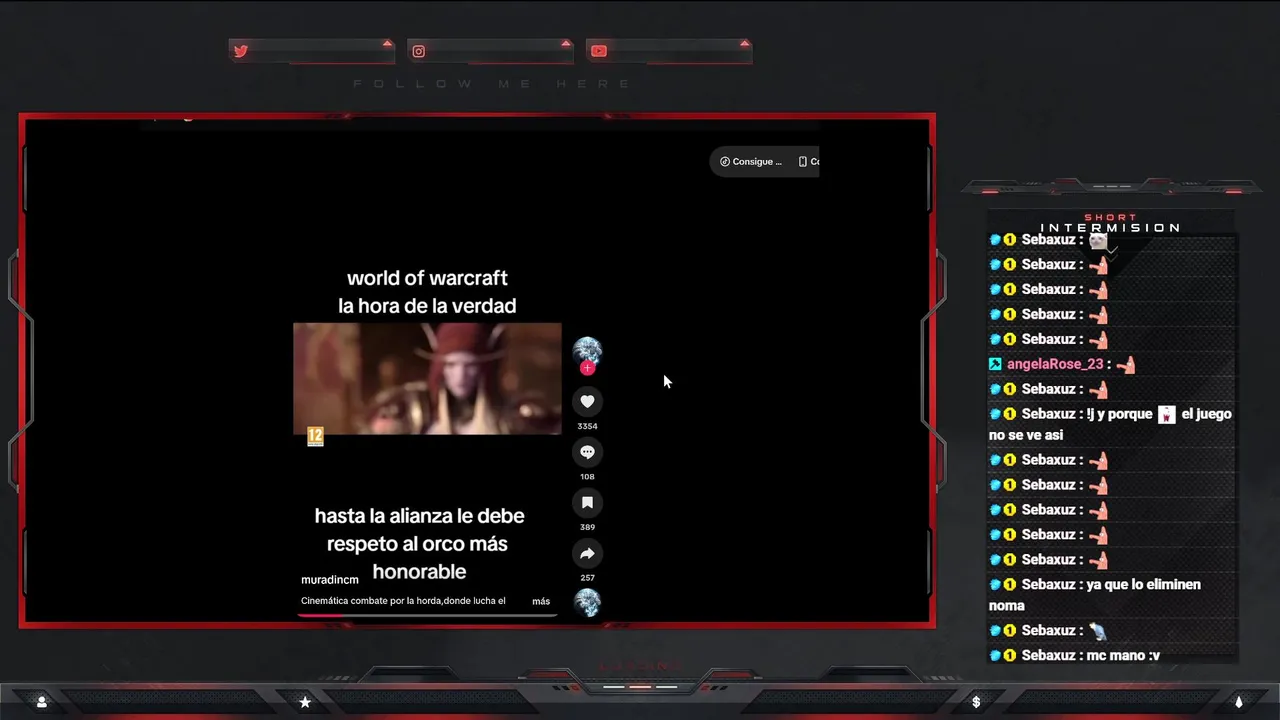Click the YouTube icon in overlay
The width and height of the screenshot is (1280, 720).
tap(598, 51)
